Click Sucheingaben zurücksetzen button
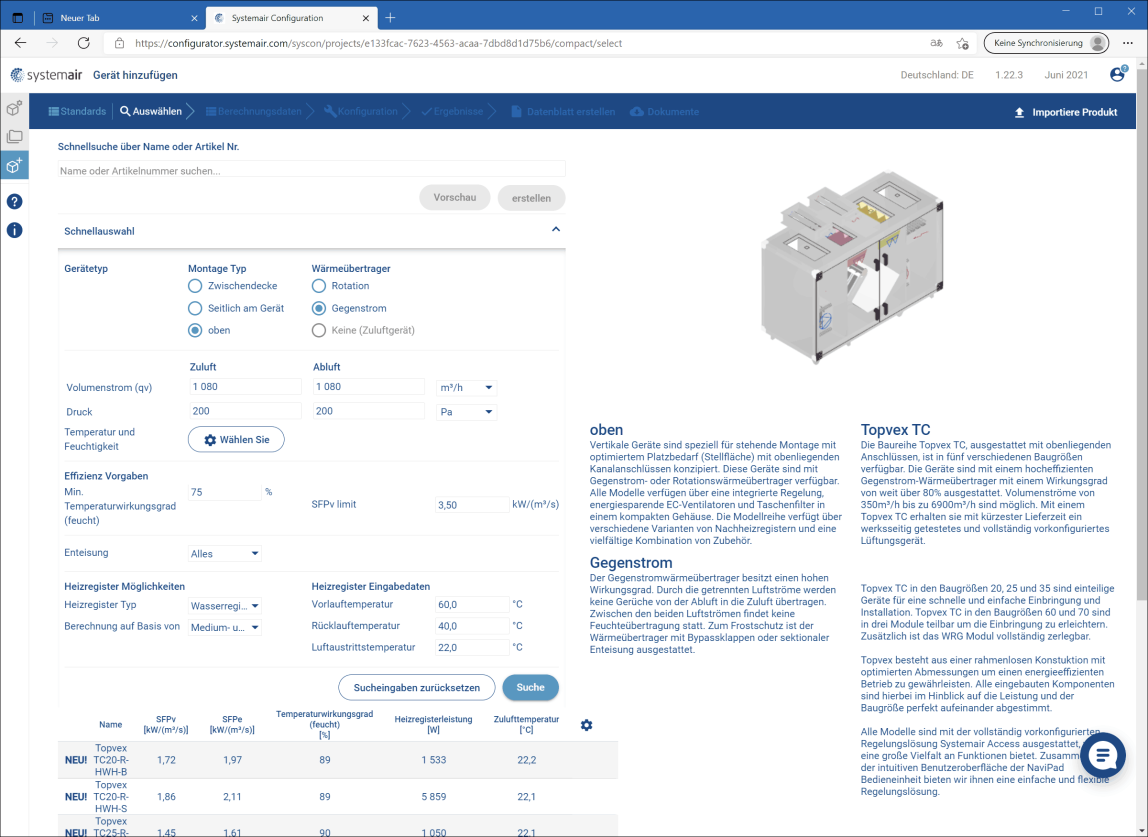Screen dimensions: 1148x837 pos(417,688)
